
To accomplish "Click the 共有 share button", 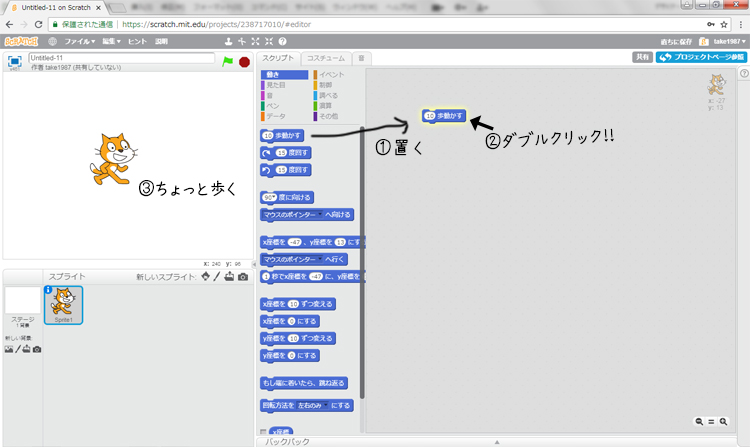I will coord(643,58).
